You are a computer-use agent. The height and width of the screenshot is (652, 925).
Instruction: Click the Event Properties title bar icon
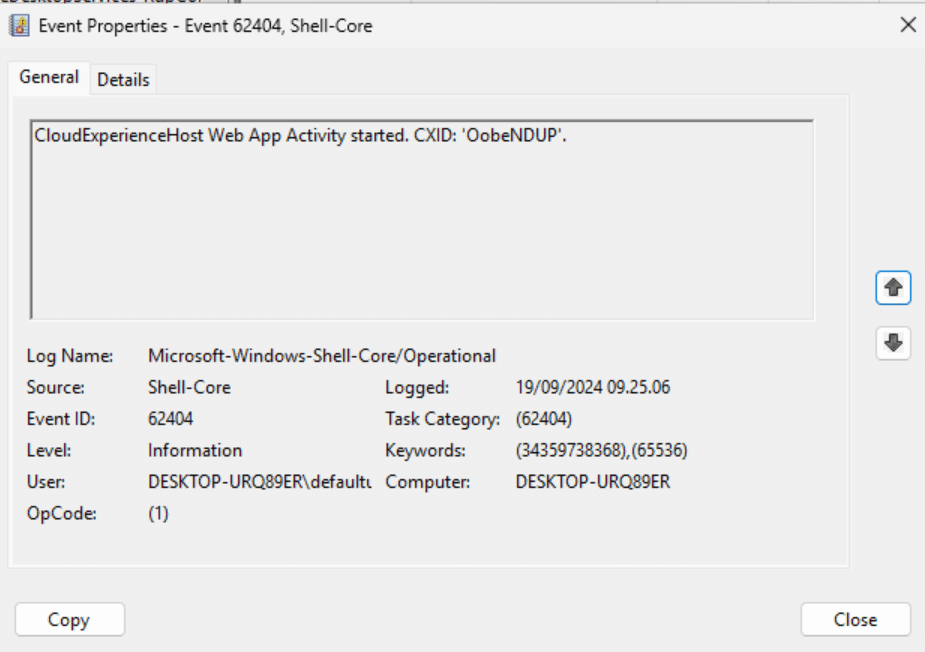click(19, 25)
